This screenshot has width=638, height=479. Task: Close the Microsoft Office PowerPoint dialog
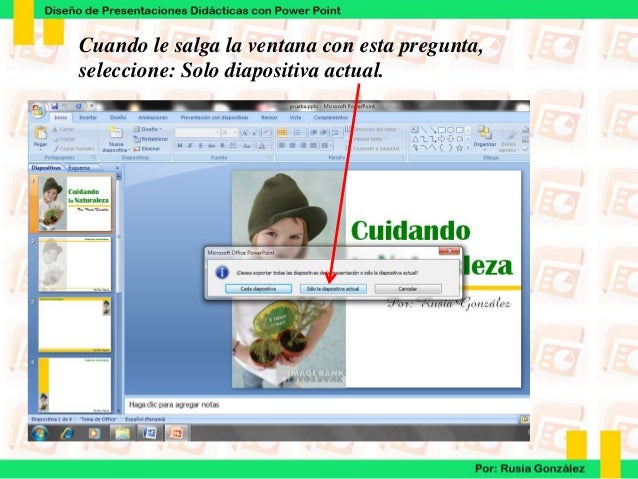pos(449,251)
